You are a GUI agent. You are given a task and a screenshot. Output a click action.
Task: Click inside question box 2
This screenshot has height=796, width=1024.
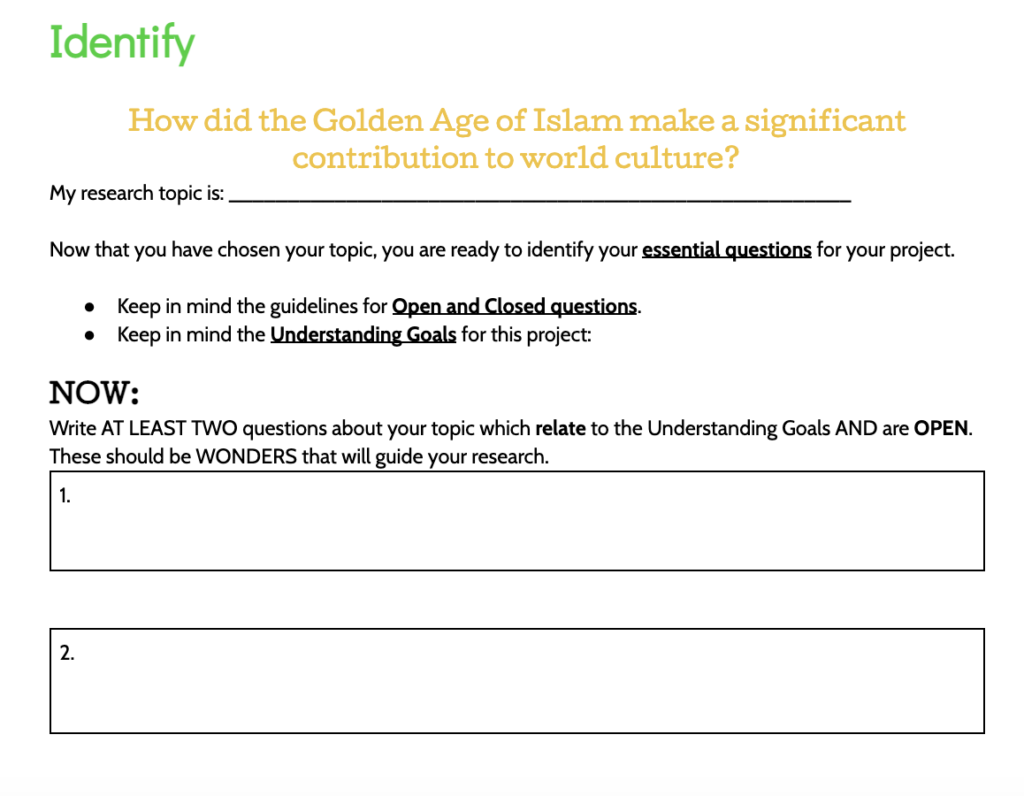tap(517, 681)
